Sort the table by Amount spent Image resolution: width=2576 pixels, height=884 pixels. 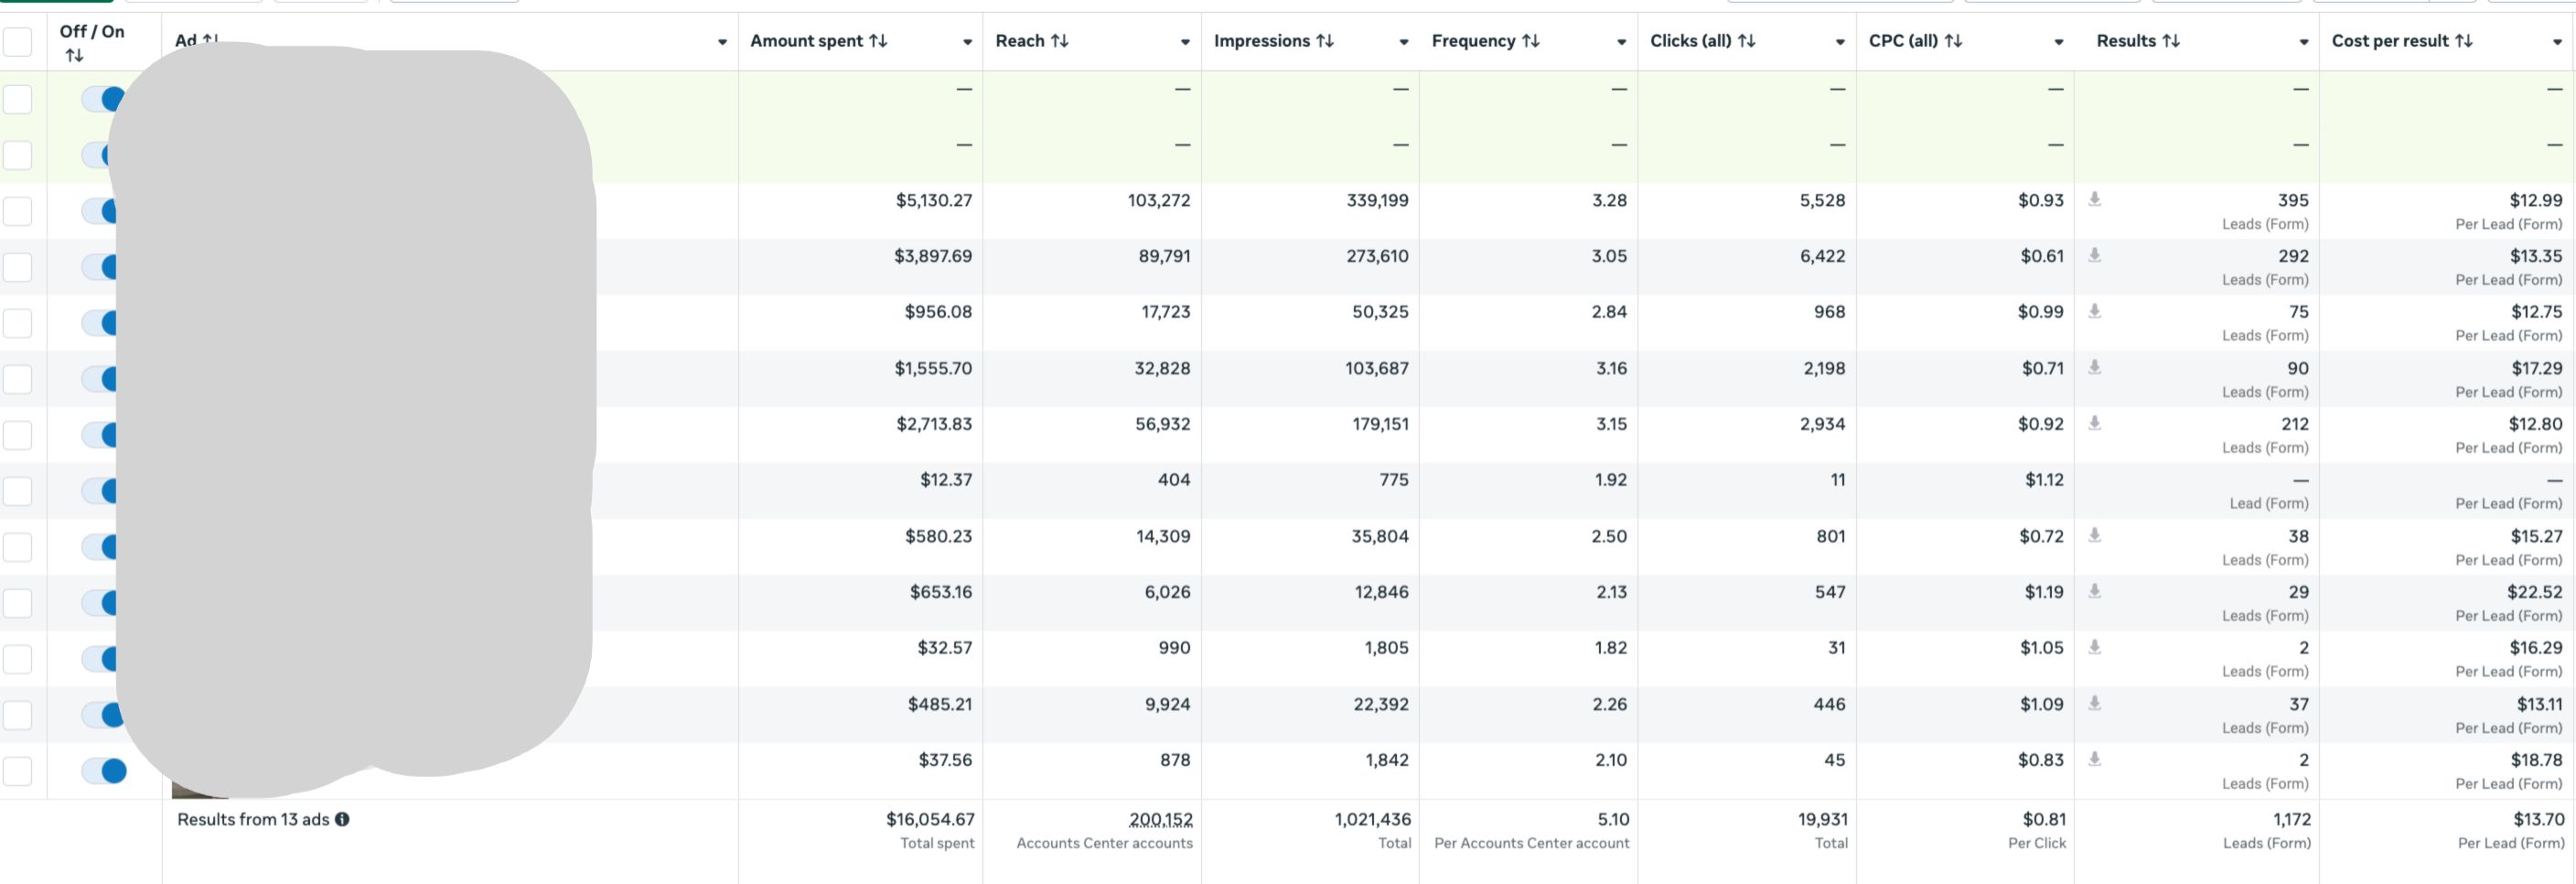tap(877, 41)
